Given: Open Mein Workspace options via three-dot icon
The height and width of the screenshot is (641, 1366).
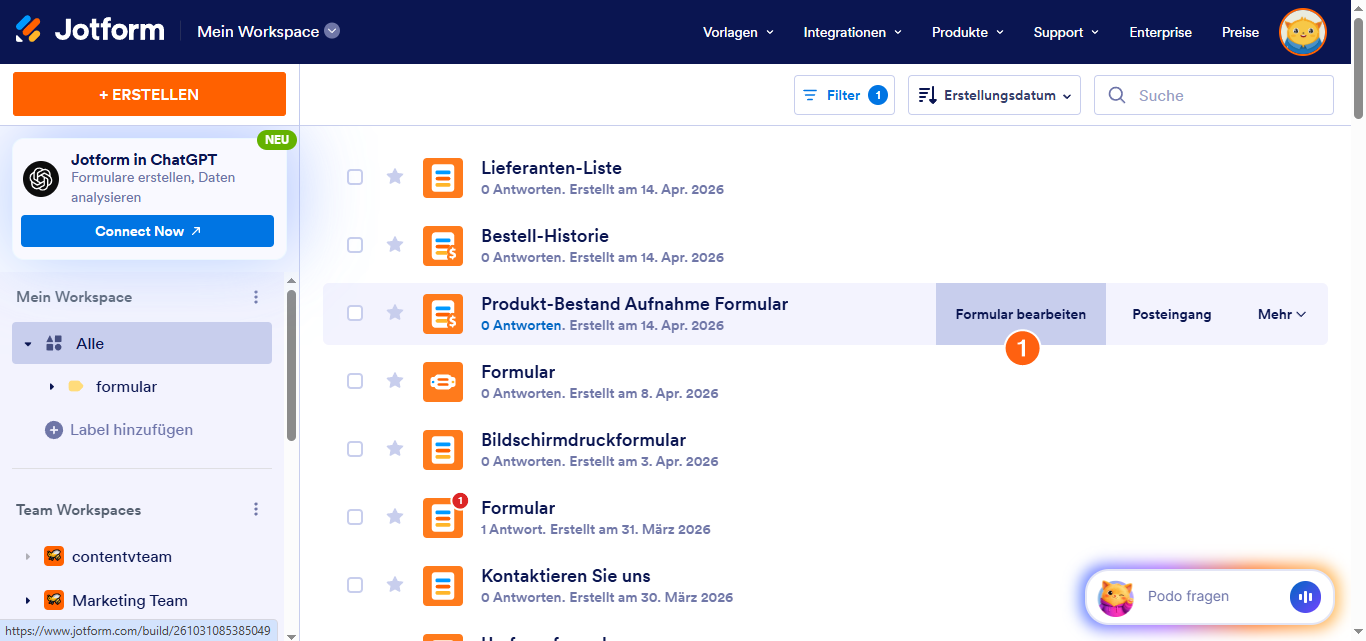Looking at the screenshot, I should pyautogui.click(x=256, y=296).
